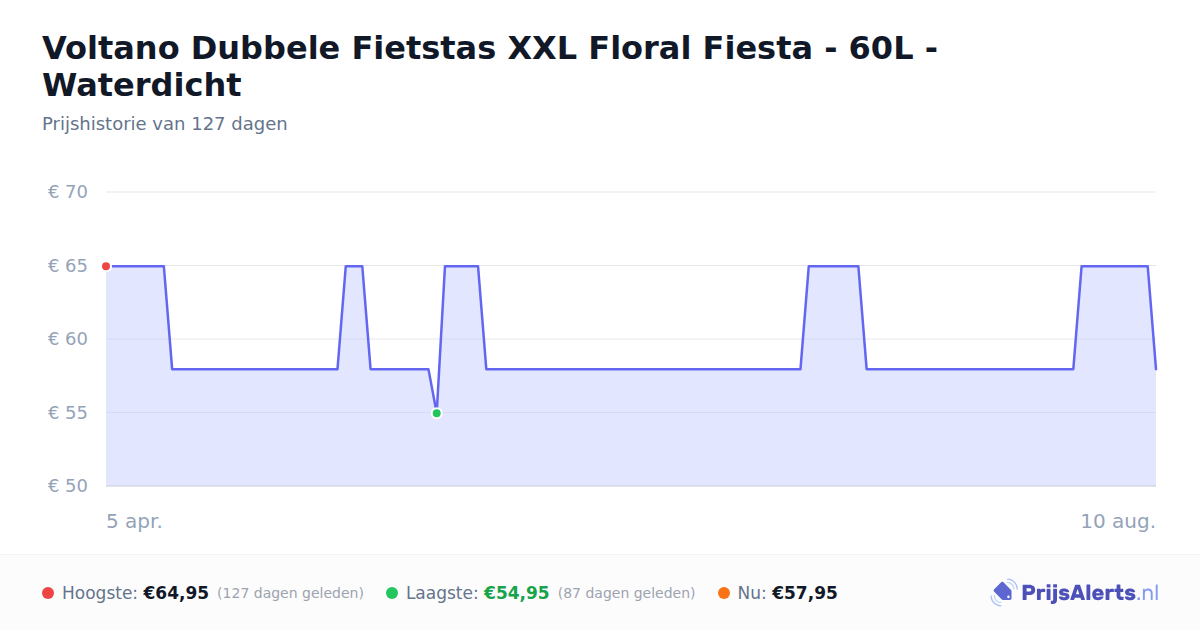The image size is (1200, 630).
Task: Click the orange Nu legend dot
Action: [x=724, y=593]
